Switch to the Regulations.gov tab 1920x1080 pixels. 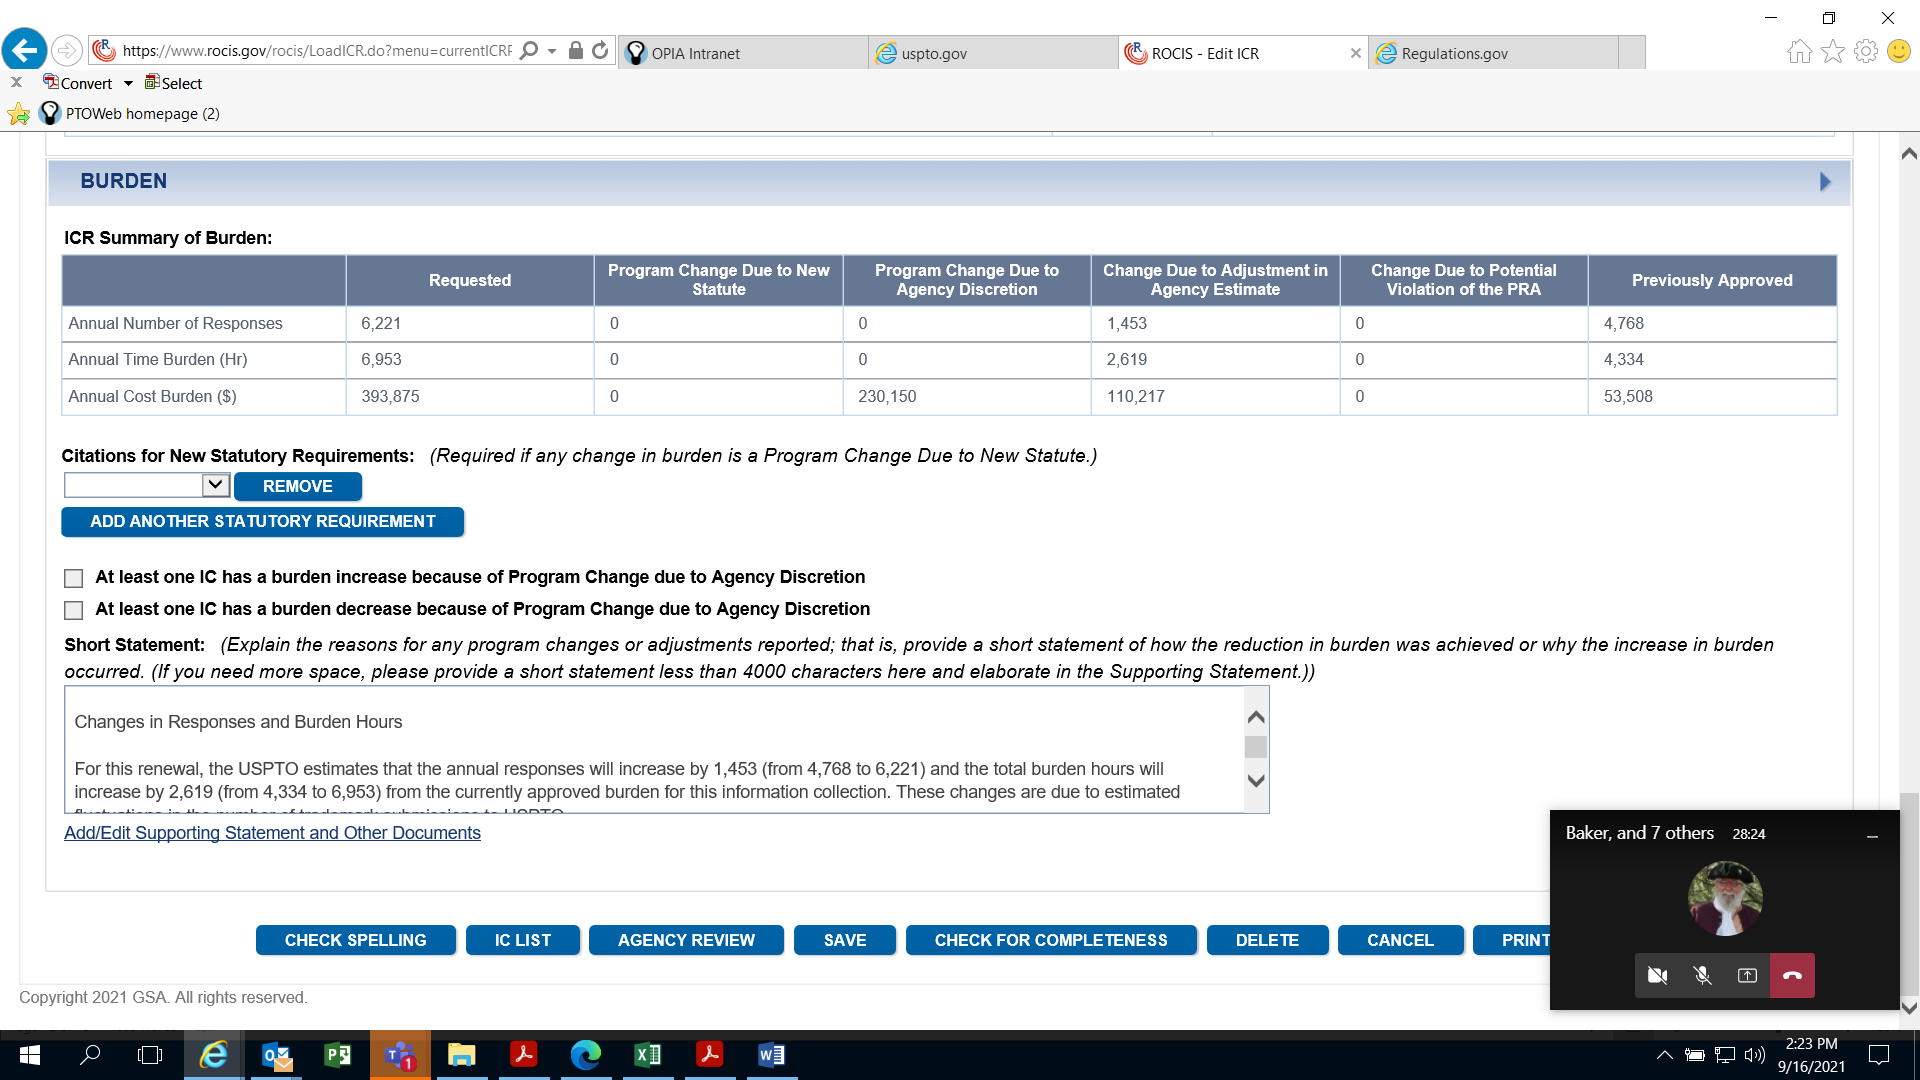pyautogui.click(x=1454, y=53)
